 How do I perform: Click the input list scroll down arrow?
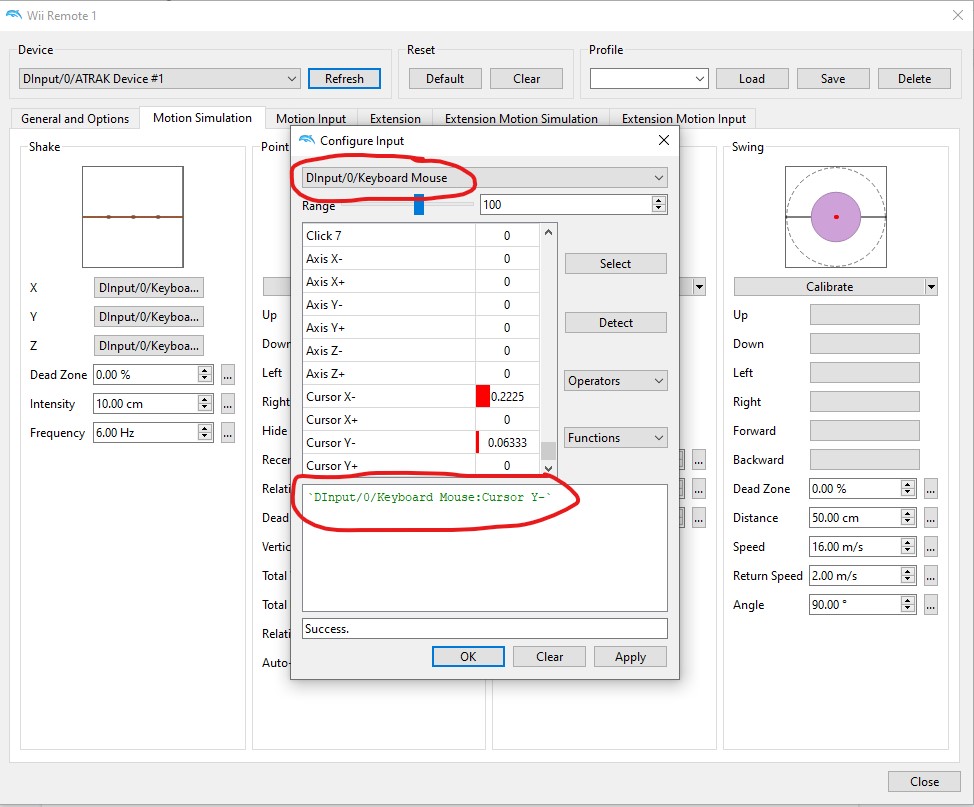pyautogui.click(x=548, y=468)
